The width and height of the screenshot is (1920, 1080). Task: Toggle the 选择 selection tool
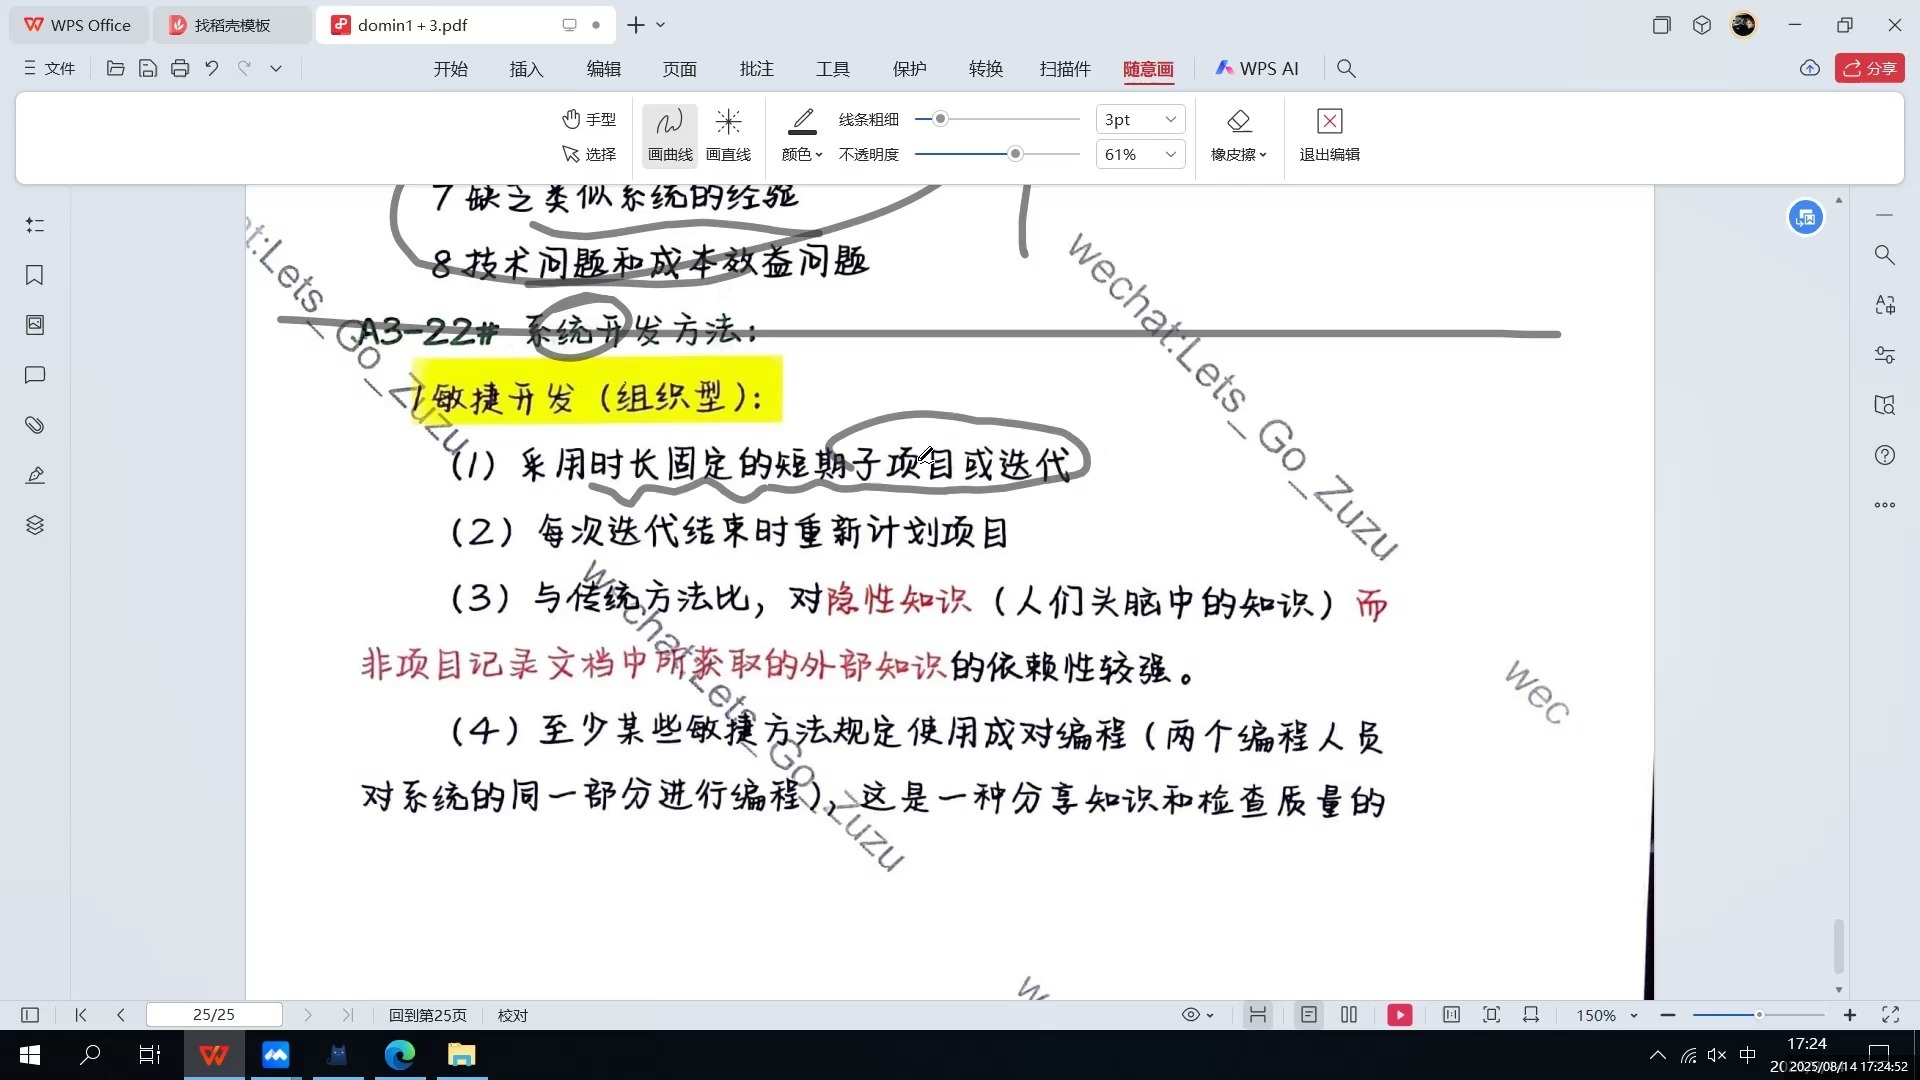pyautogui.click(x=590, y=155)
